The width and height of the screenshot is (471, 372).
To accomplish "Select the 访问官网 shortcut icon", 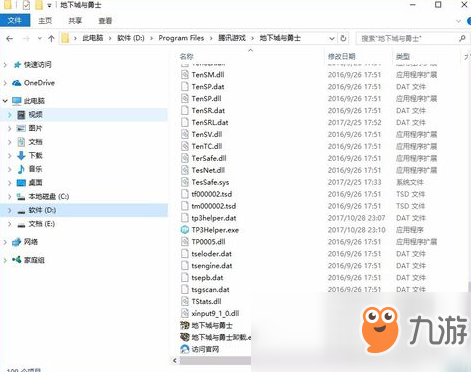I will pos(185,349).
